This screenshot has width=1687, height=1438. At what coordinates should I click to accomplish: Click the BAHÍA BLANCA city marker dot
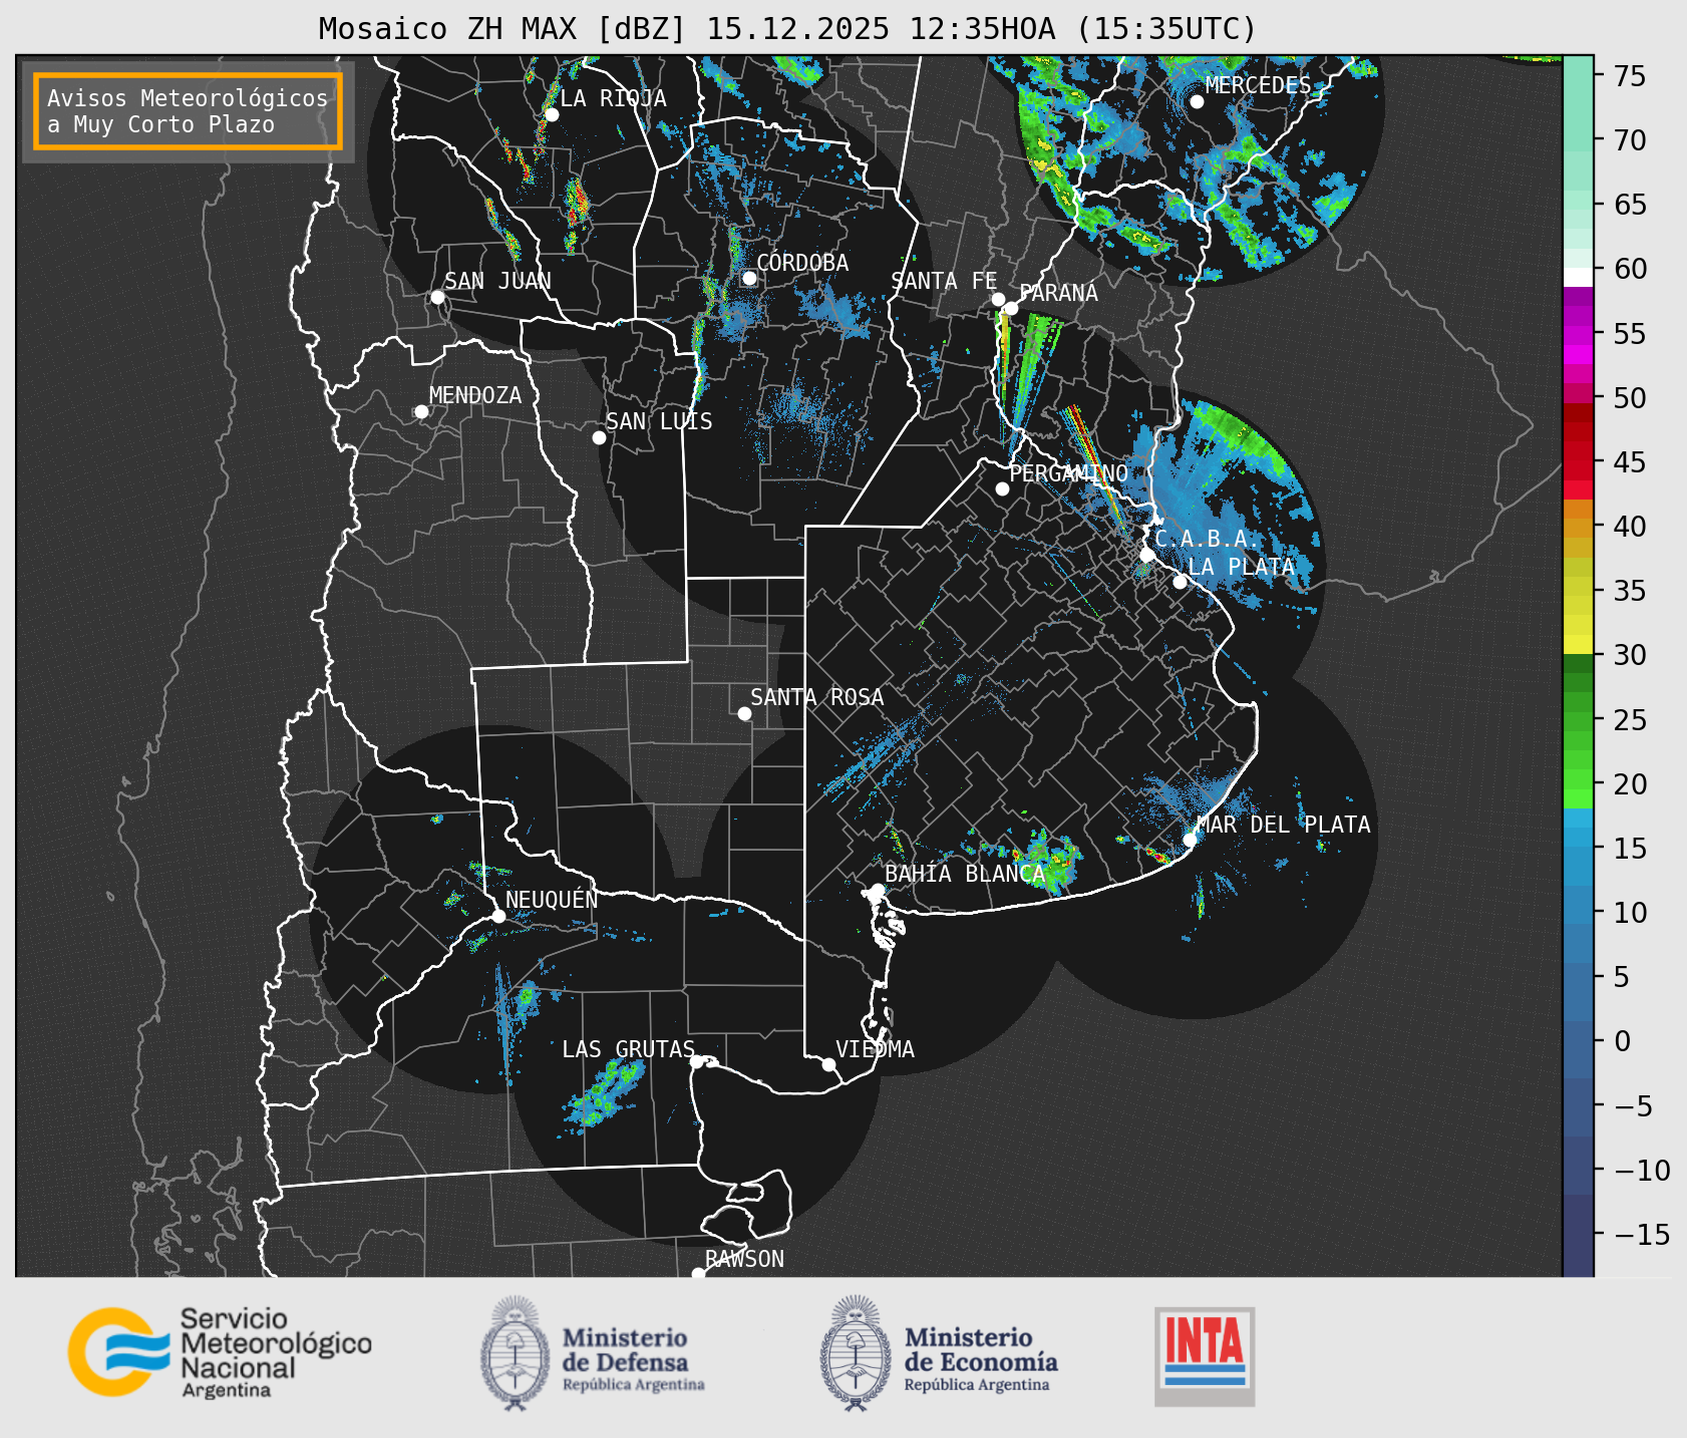tap(877, 890)
